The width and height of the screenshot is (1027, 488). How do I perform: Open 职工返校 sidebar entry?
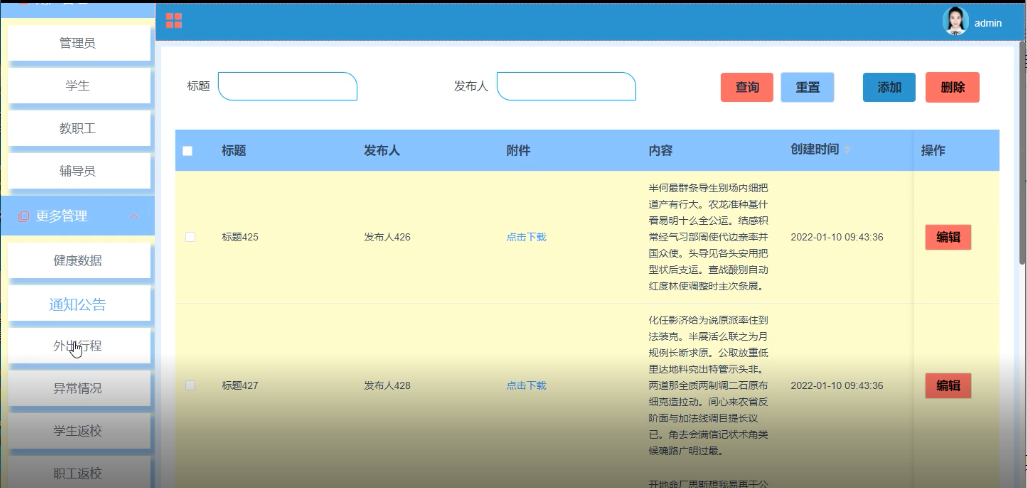point(78,473)
